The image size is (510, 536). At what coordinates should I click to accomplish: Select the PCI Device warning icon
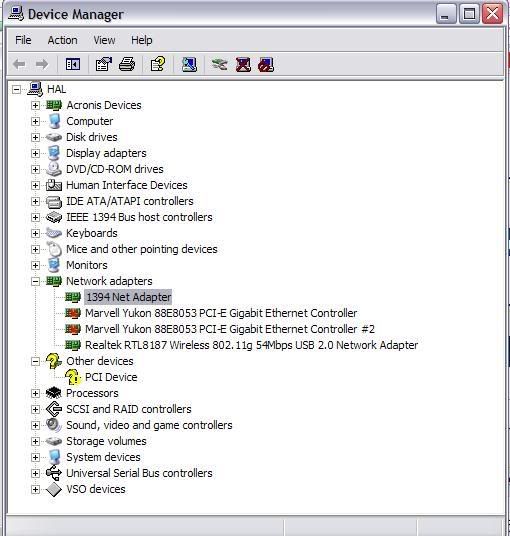click(72, 377)
